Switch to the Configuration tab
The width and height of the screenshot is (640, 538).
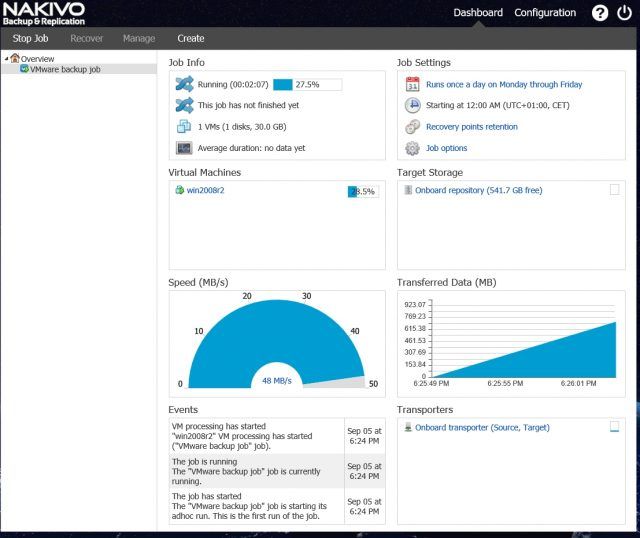[x=545, y=13]
